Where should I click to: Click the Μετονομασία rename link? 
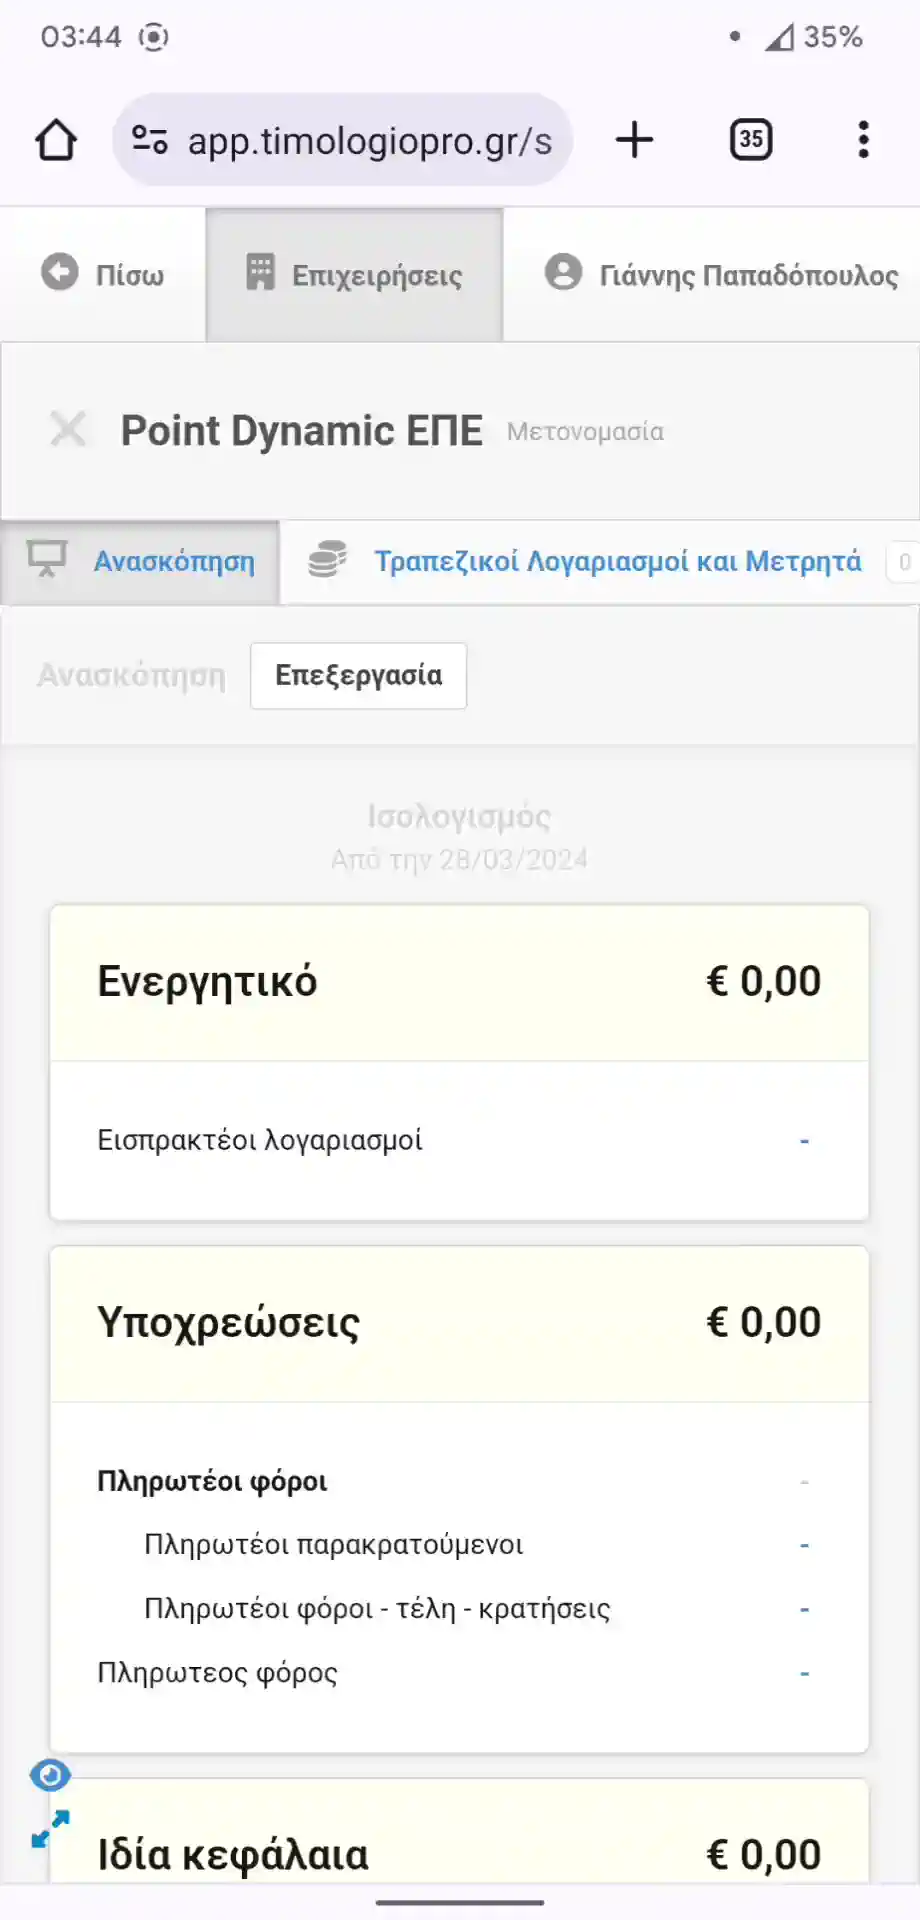585,432
